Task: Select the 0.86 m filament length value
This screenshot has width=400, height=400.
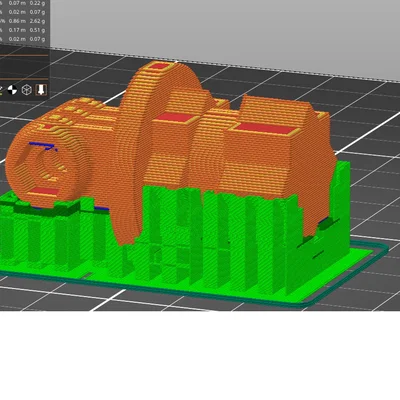Action: [17, 21]
